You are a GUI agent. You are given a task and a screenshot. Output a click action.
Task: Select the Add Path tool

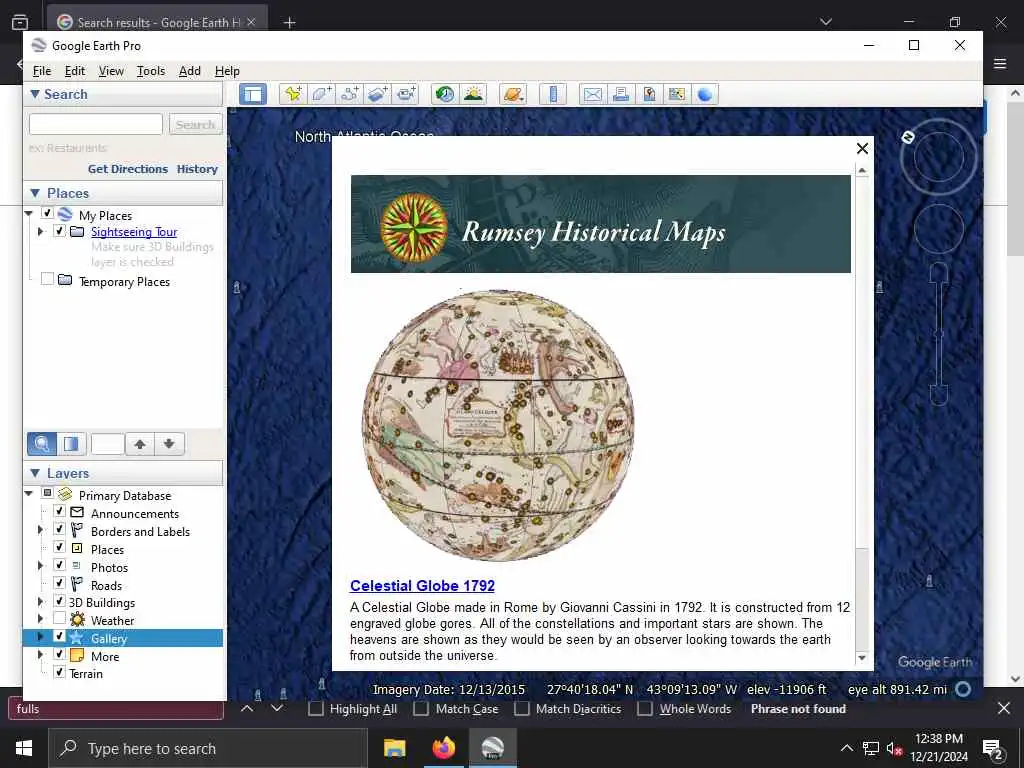(349, 95)
